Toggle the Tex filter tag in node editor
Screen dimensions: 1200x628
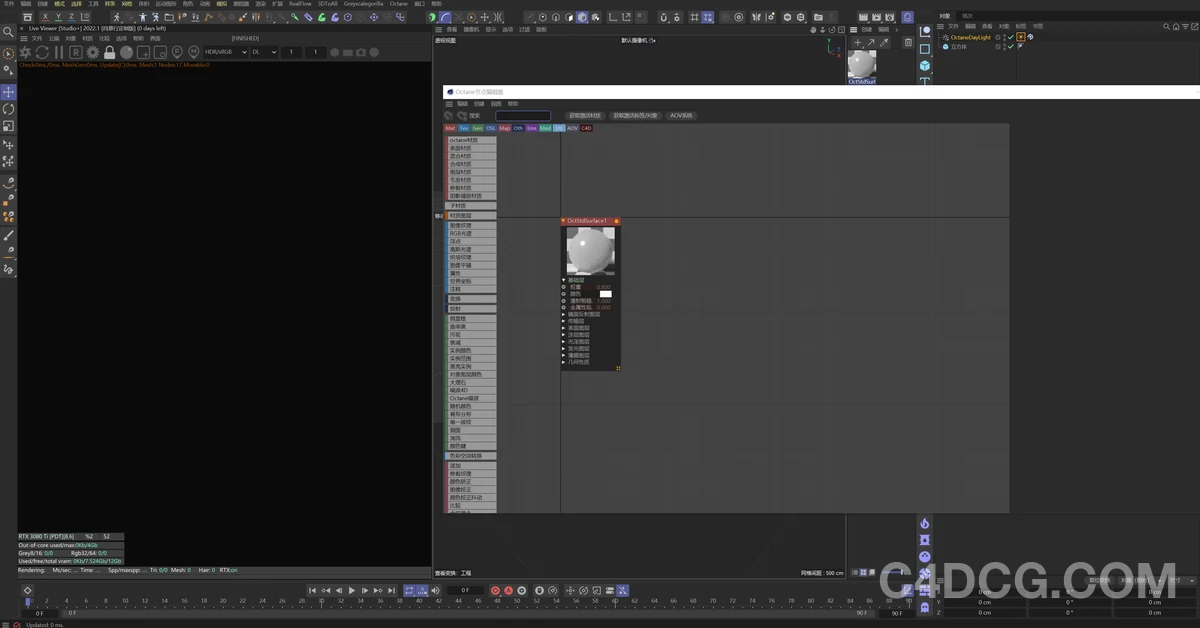[464, 128]
